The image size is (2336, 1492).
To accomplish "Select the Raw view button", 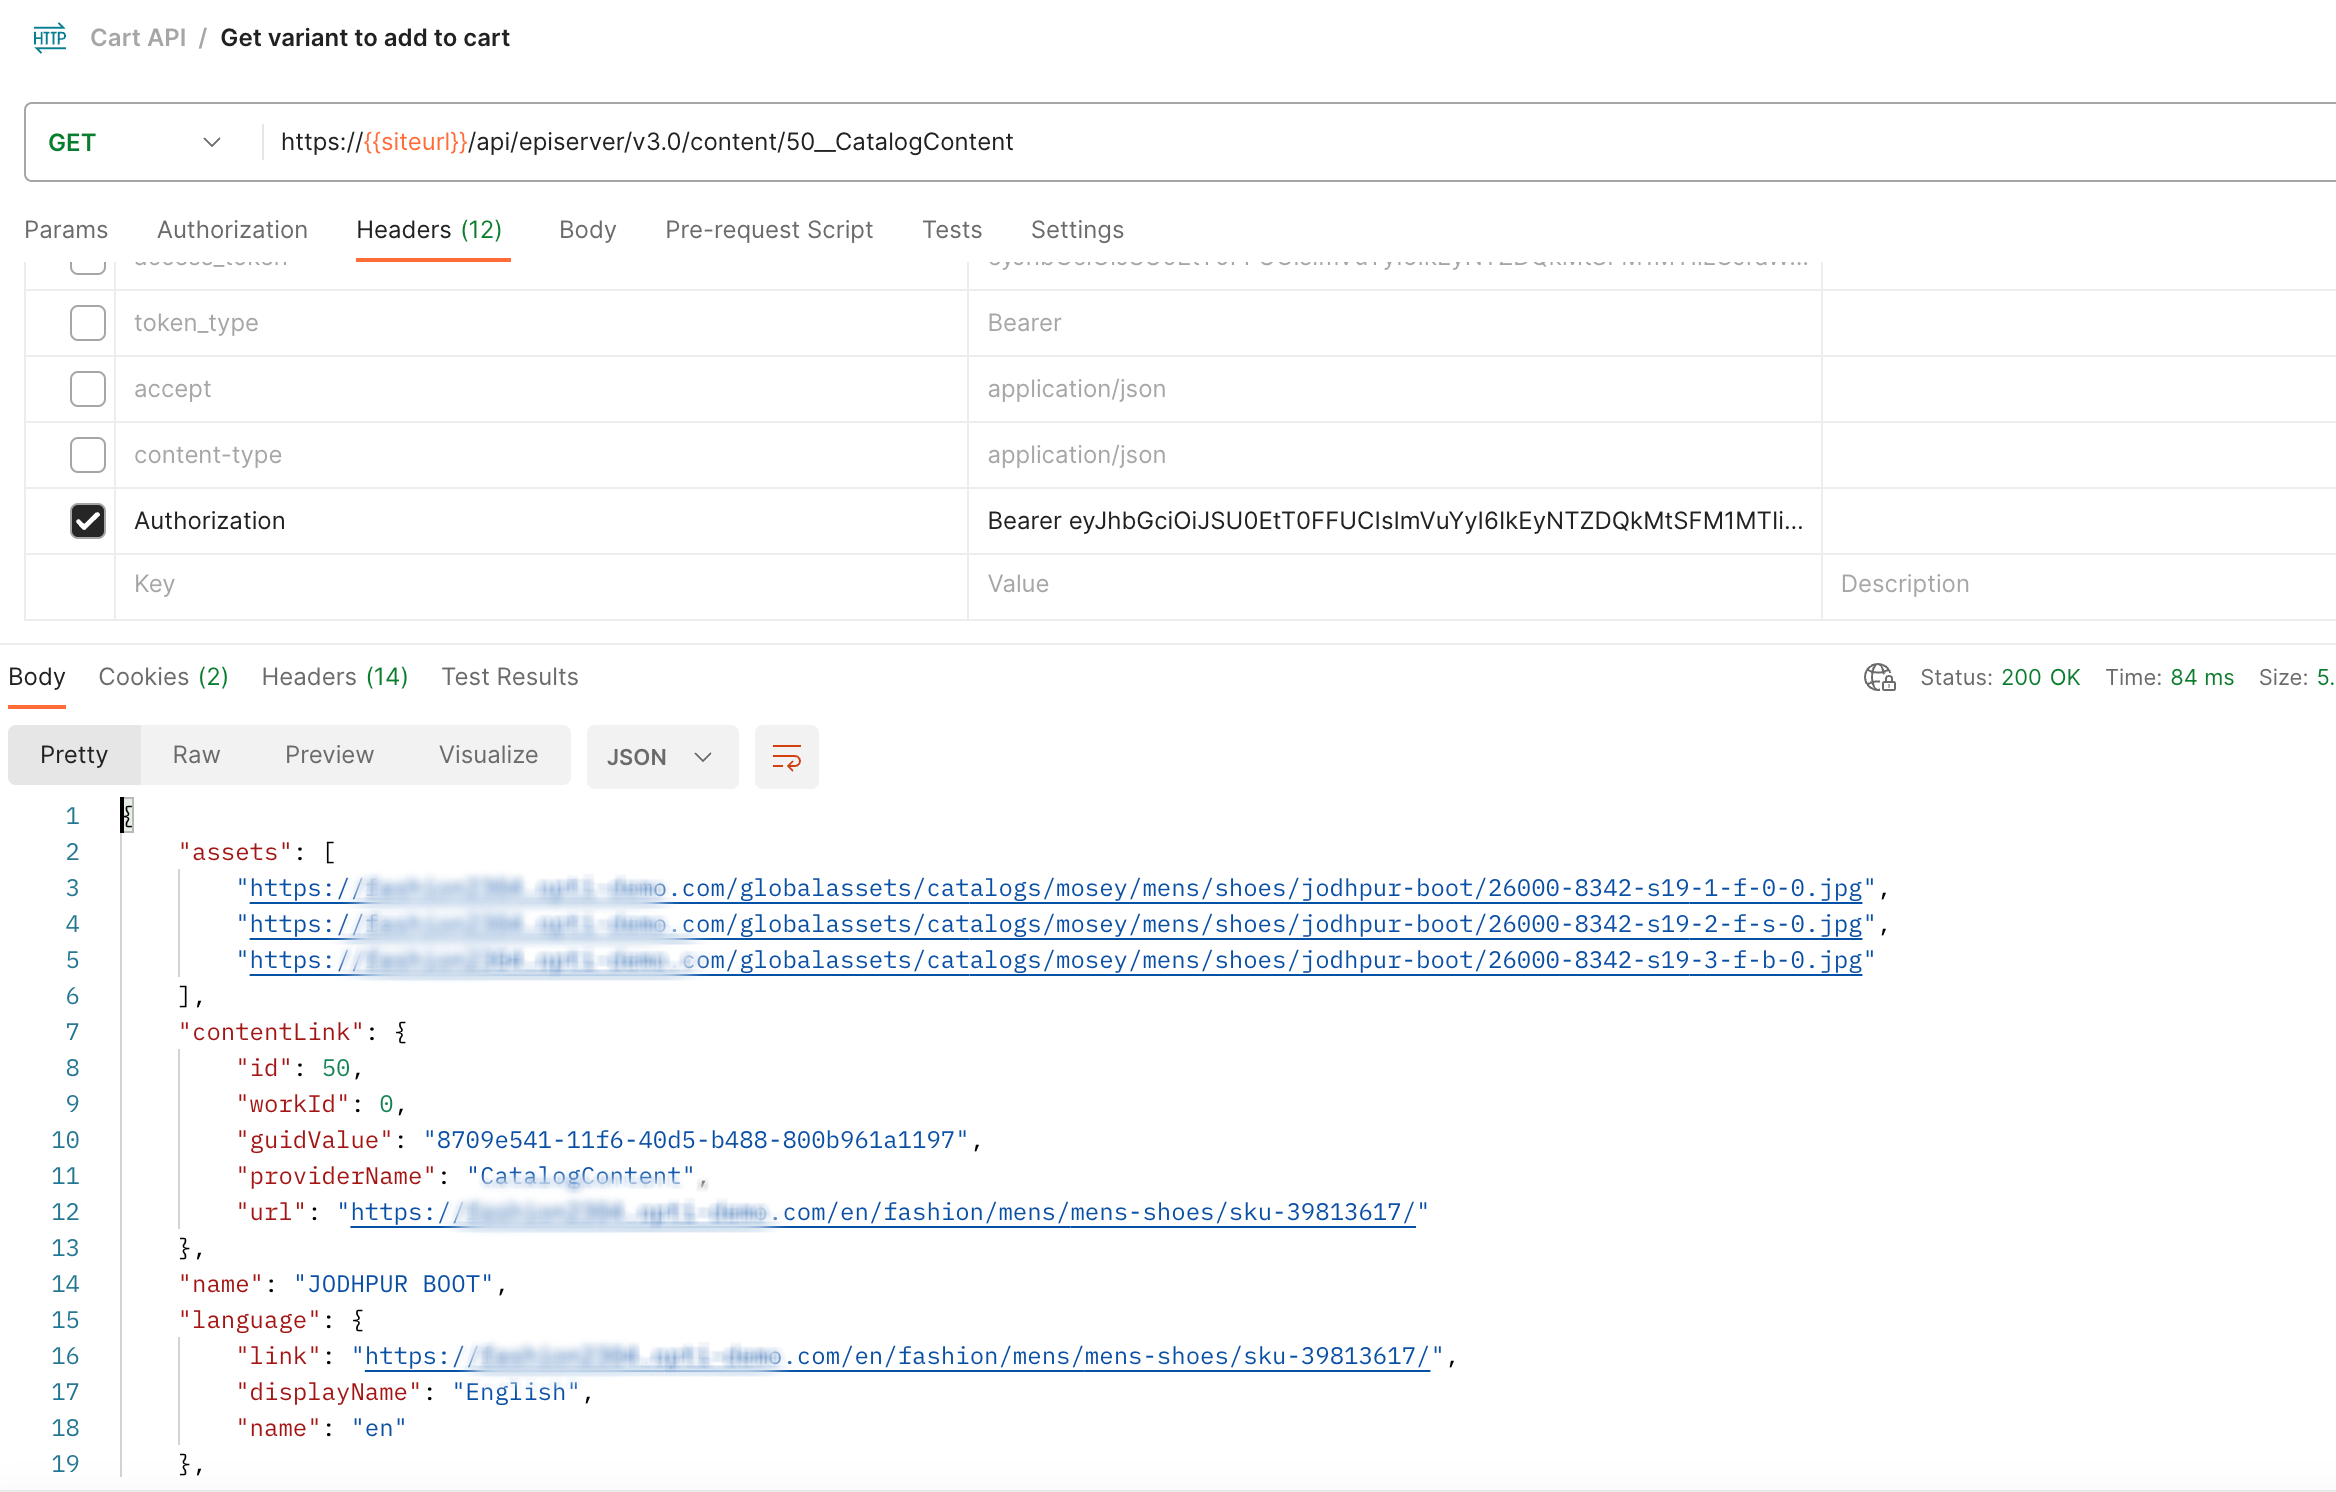I will tap(196, 755).
